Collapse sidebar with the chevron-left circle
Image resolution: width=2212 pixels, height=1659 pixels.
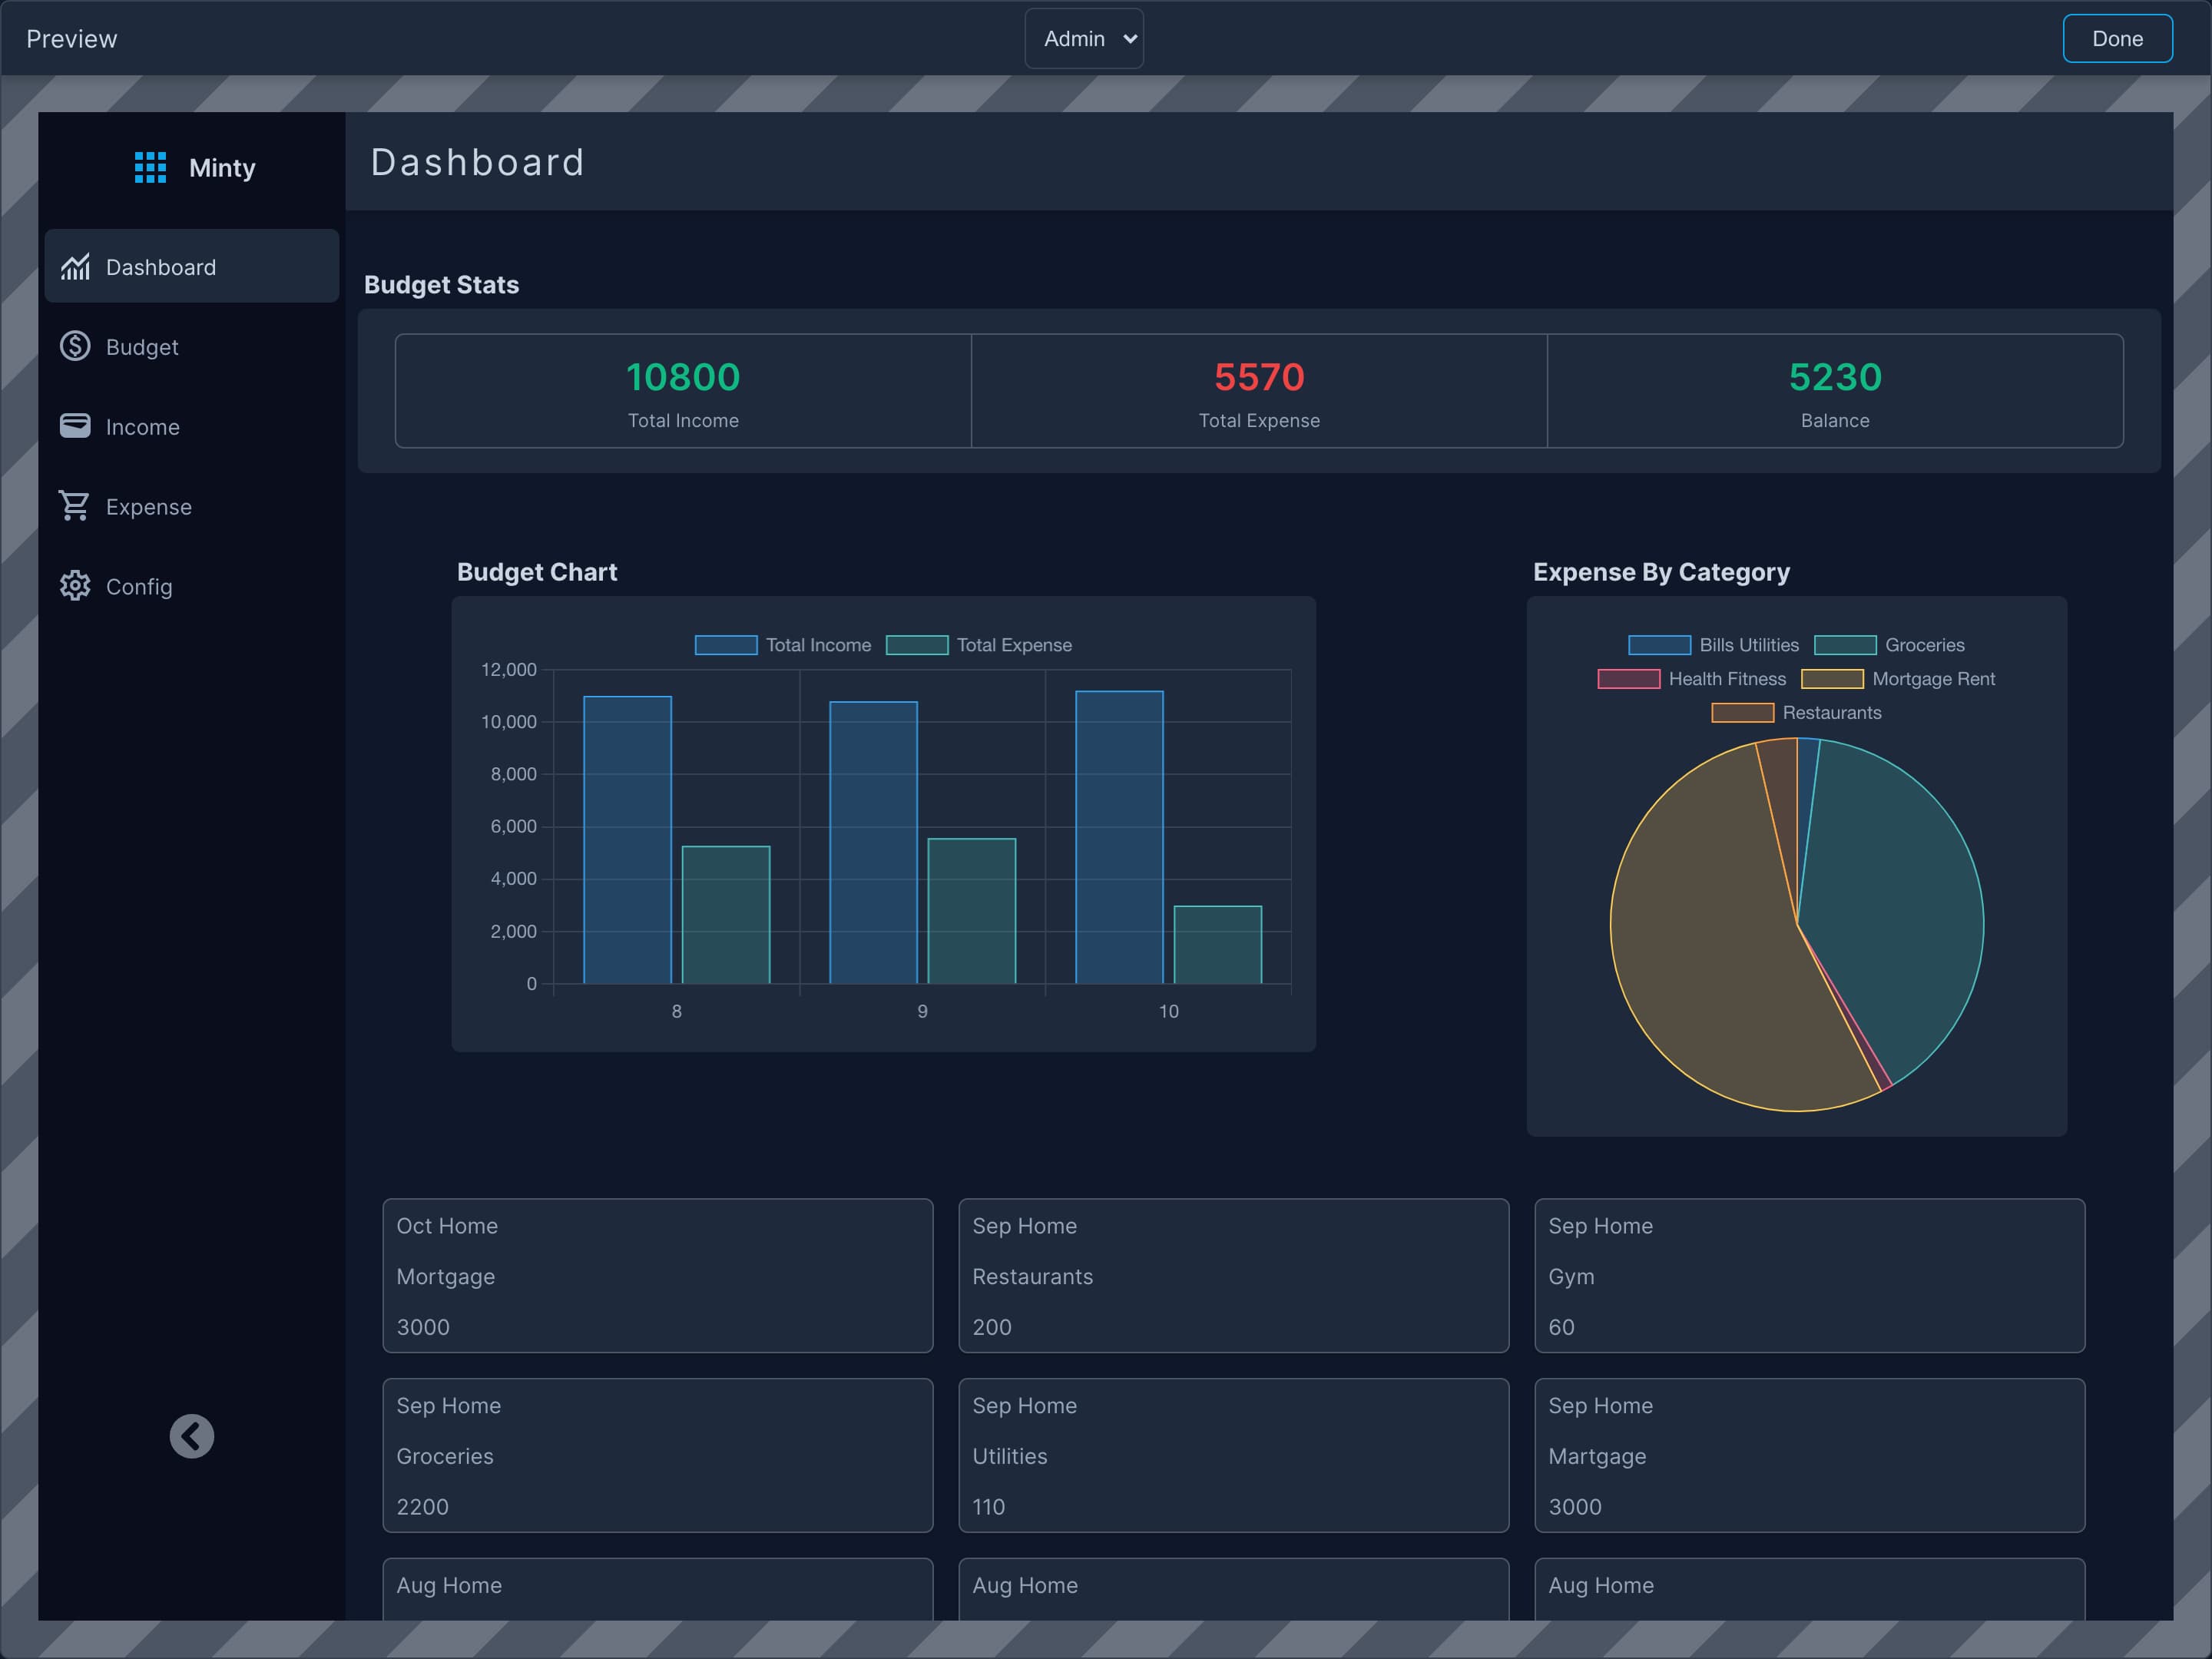(x=191, y=1436)
